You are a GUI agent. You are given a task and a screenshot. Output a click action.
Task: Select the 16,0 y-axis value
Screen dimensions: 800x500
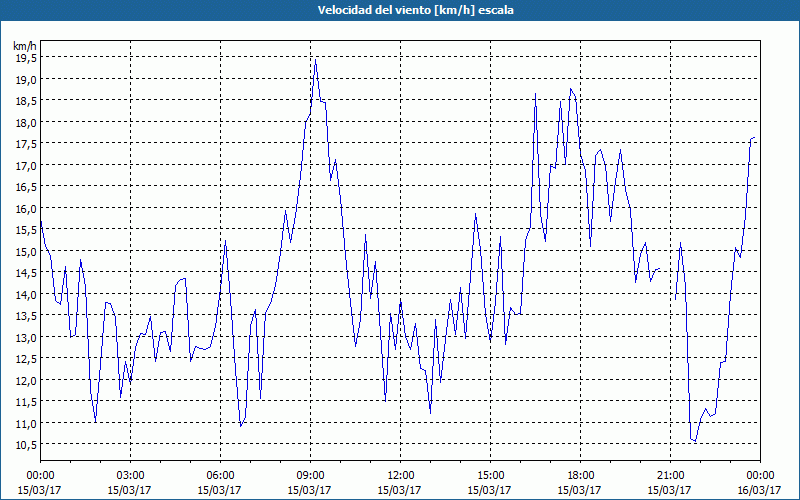click(27, 208)
